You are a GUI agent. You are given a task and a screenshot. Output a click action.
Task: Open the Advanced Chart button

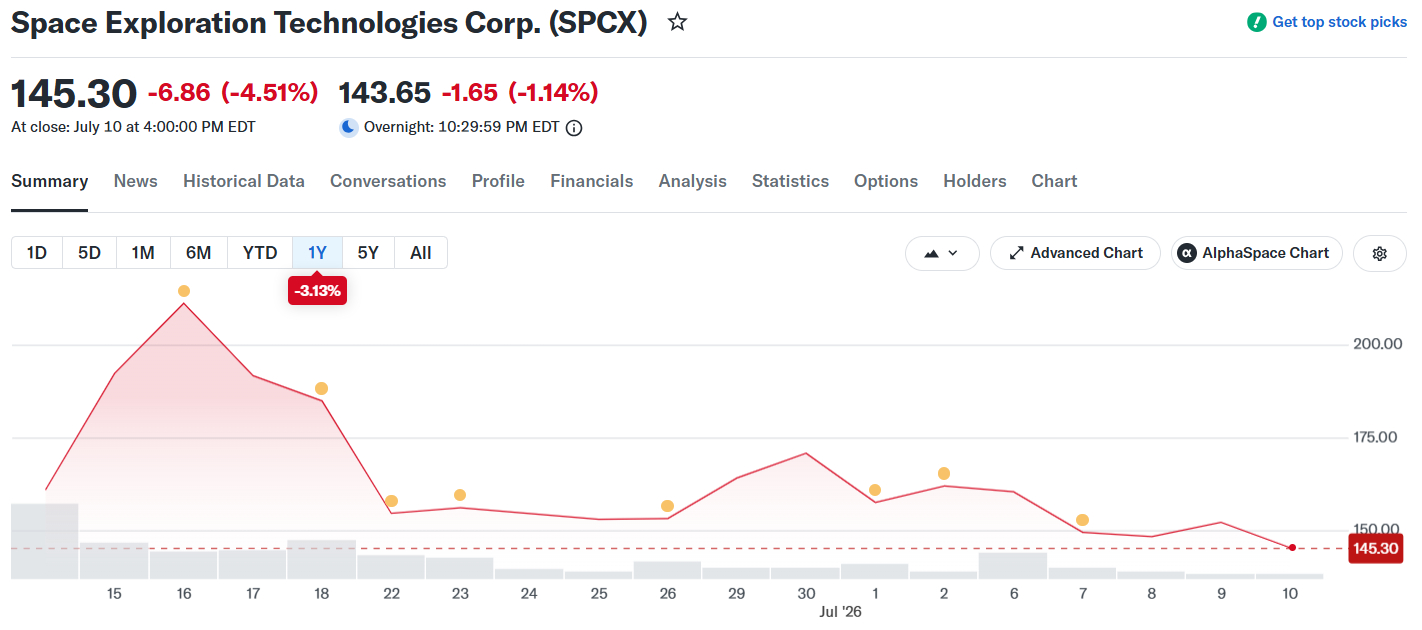(x=1075, y=253)
